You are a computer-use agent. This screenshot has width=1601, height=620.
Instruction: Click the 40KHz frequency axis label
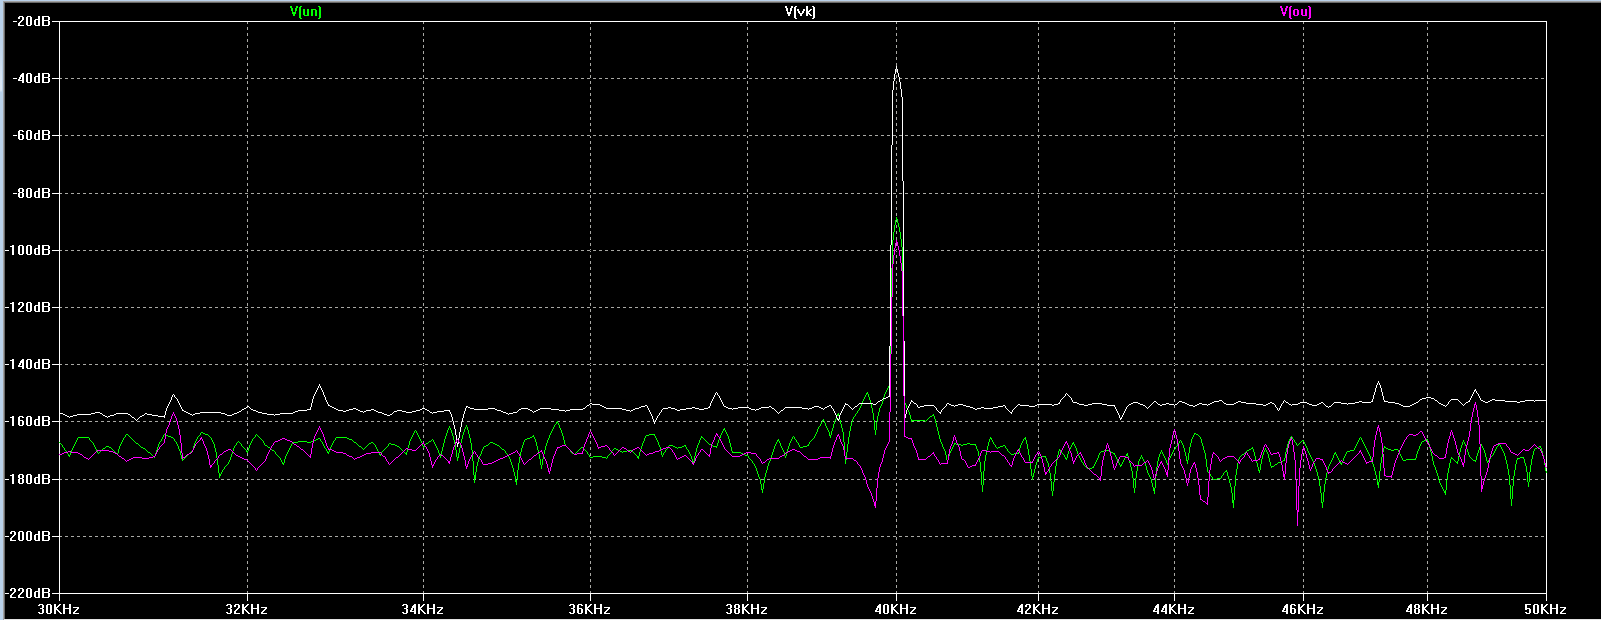[895, 609]
